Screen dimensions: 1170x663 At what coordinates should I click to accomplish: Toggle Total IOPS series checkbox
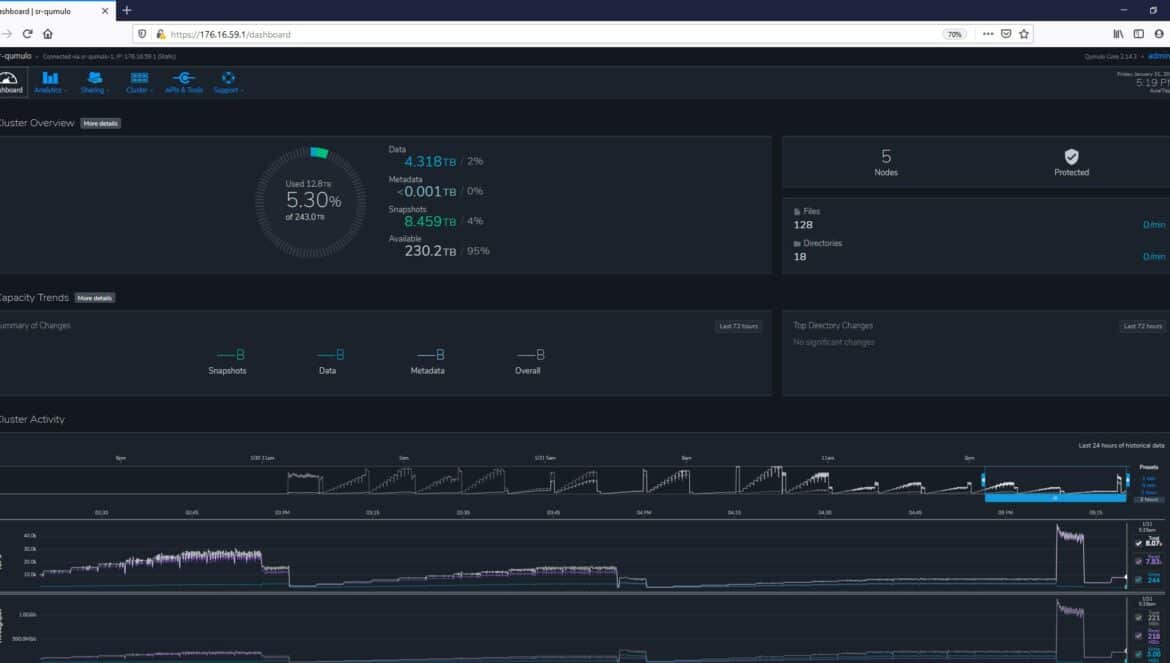pyautogui.click(x=1139, y=543)
